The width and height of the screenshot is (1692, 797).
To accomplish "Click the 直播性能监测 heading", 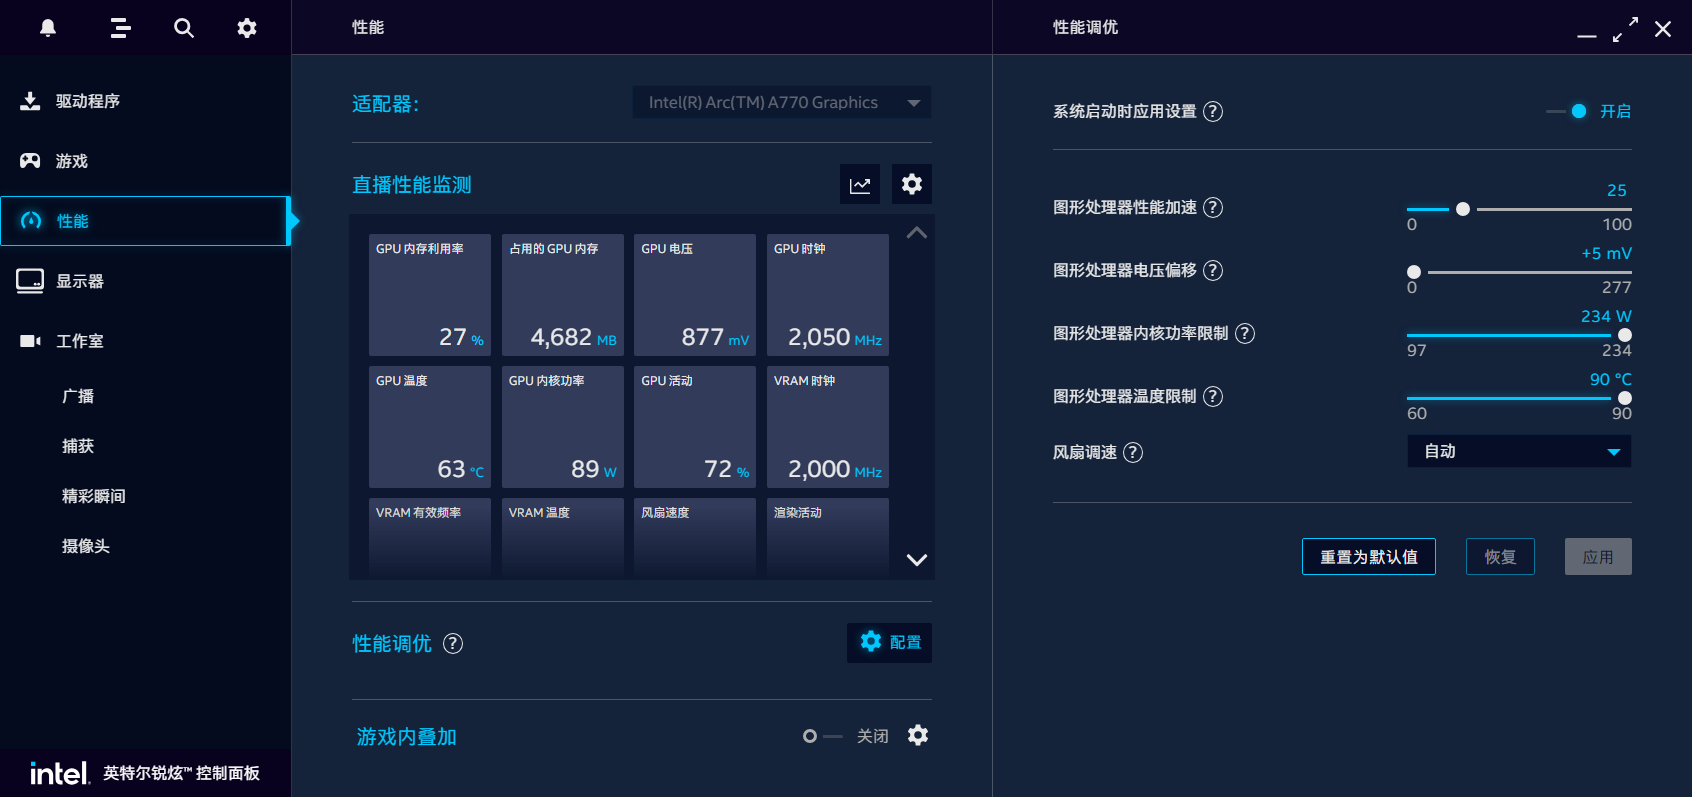I will click(x=412, y=185).
